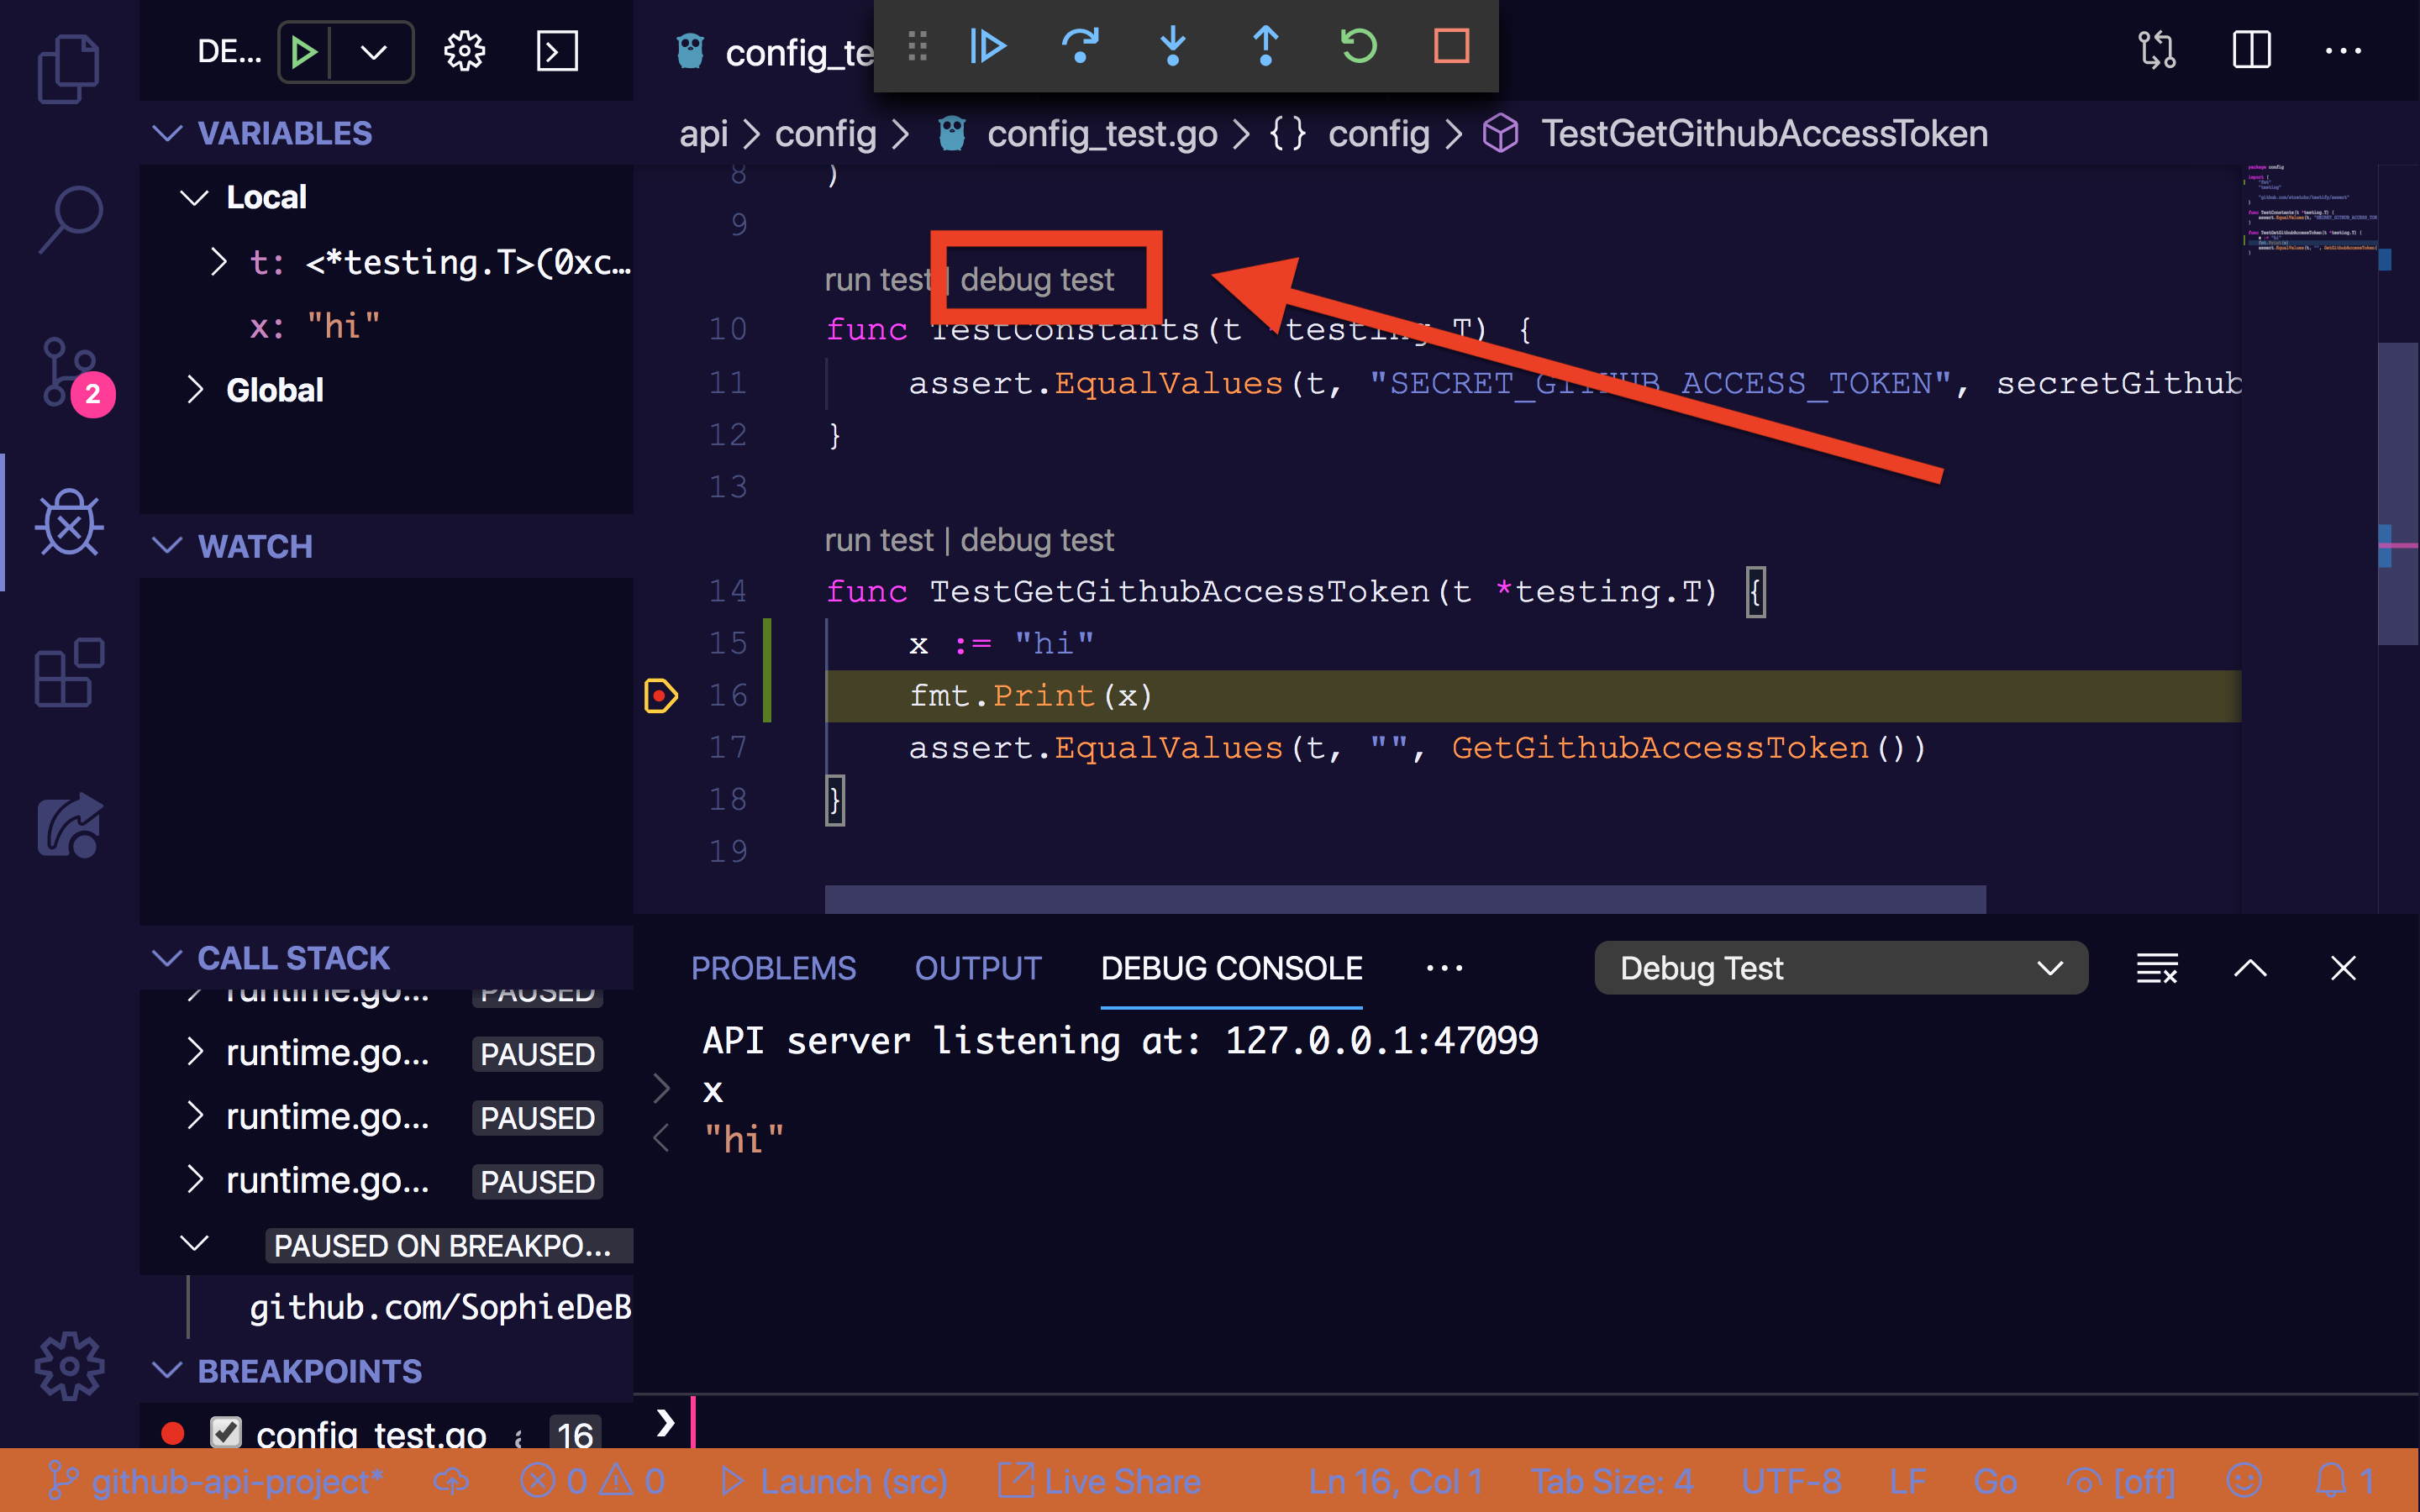Open the Debug Test console dropdown
The image size is (2420, 1512).
[x=1840, y=968]
